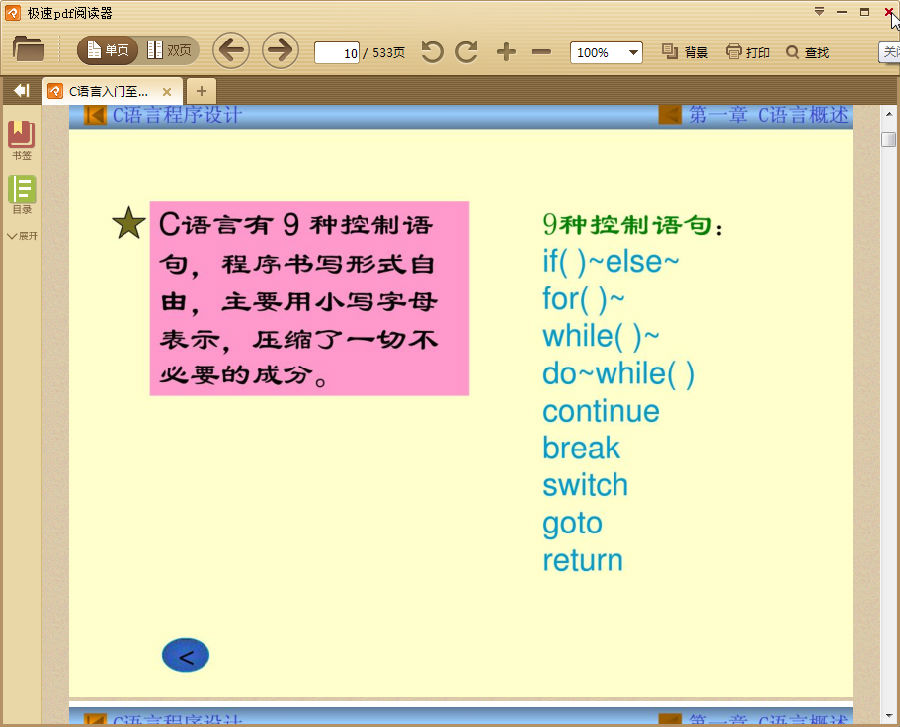Open a PDF file via the folder icon
Screen dimensions: 900x727
(29, 48)
